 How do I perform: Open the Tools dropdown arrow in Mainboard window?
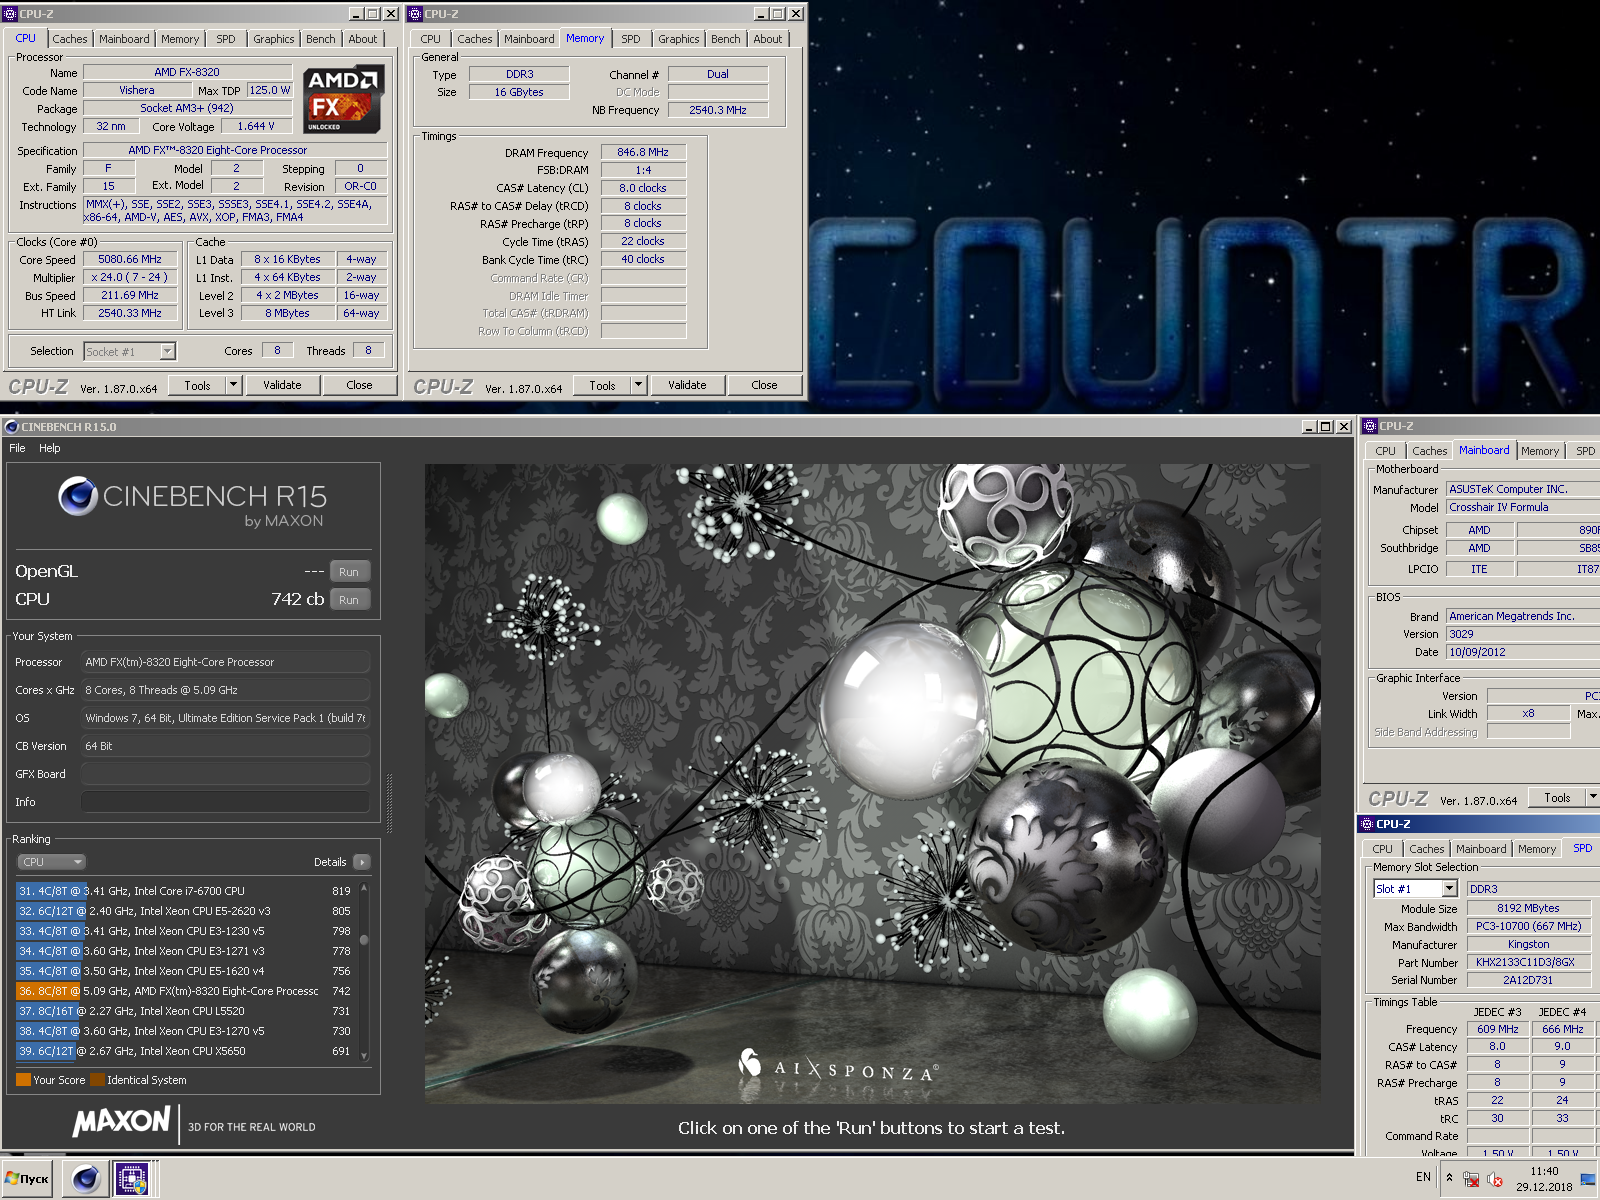point(1592,797)
